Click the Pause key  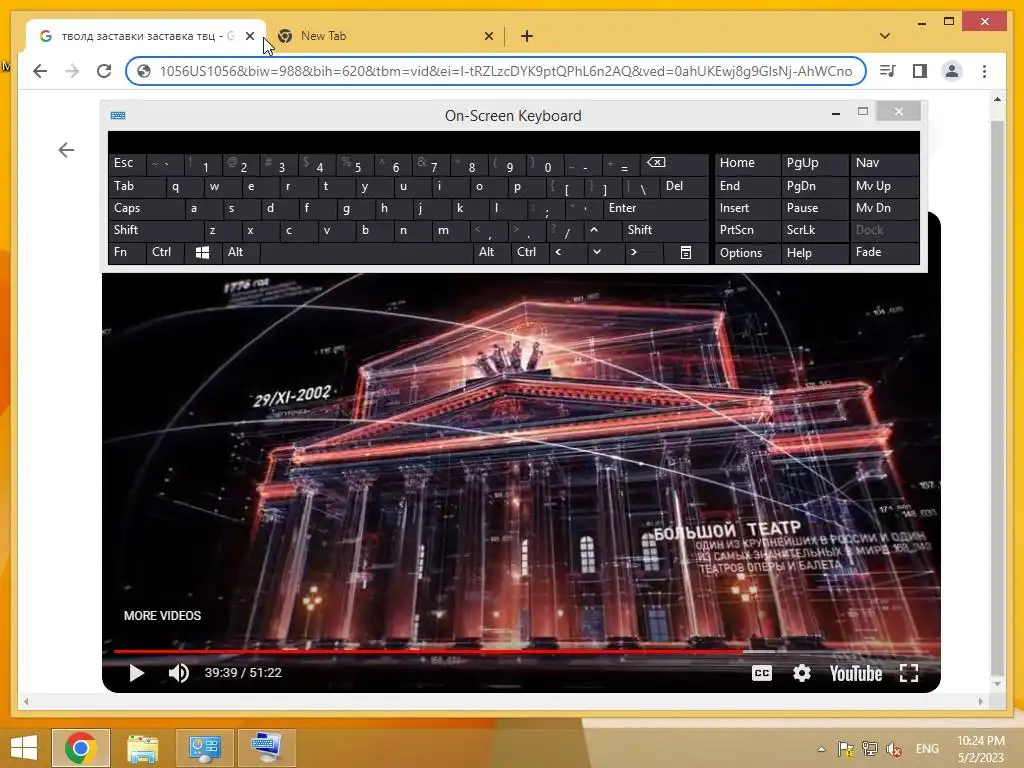coord(814,209)
